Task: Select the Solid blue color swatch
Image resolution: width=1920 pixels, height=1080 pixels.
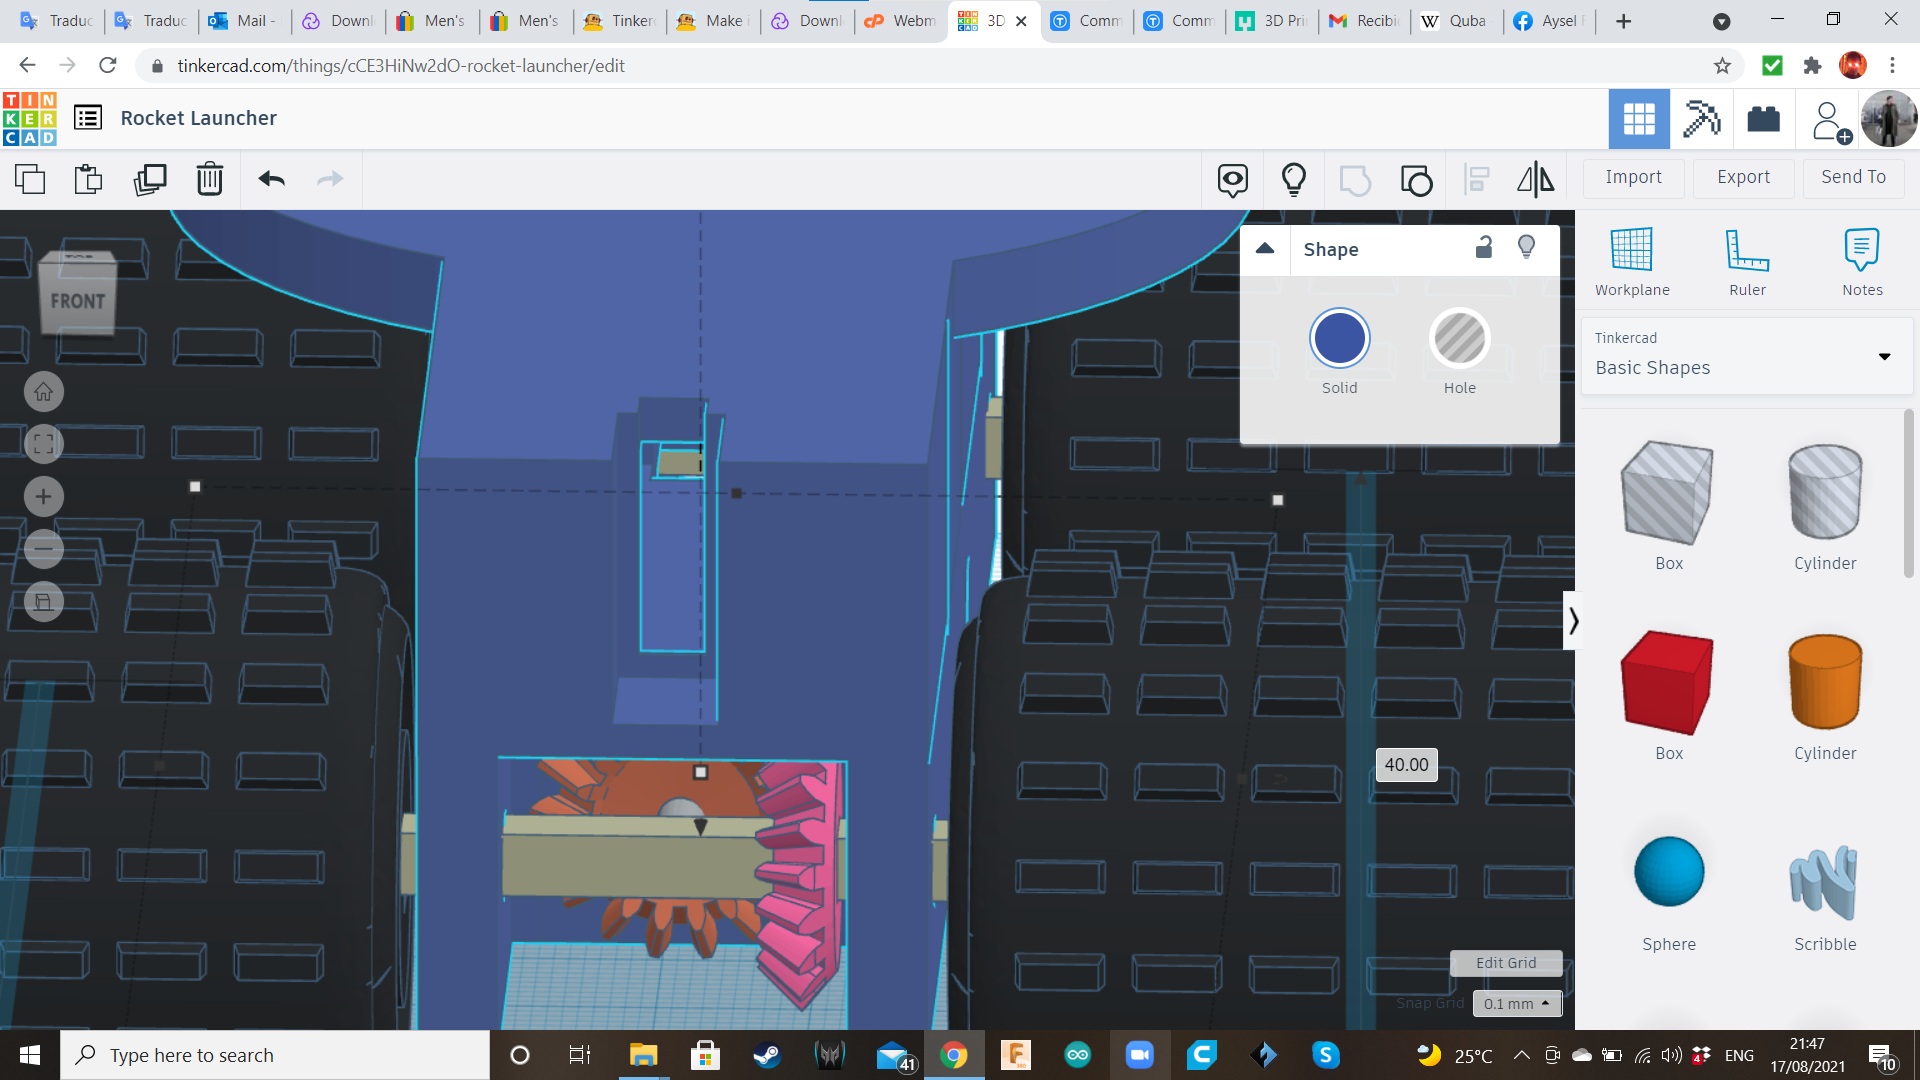Action: coord(1339,339)
